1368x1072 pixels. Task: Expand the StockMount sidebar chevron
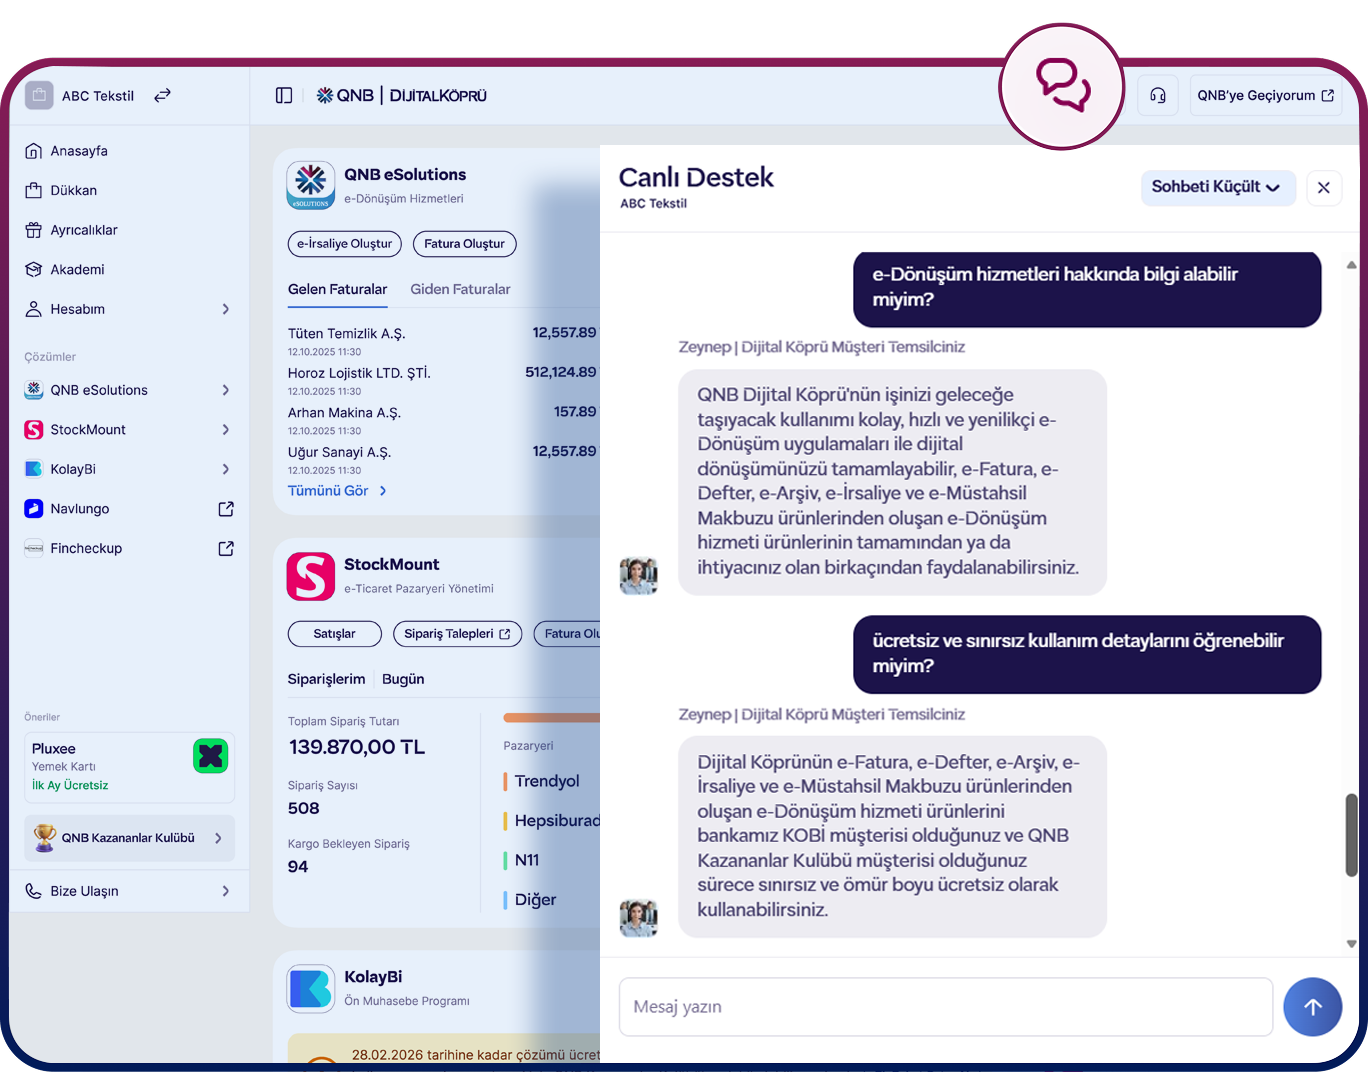point(226,429)
